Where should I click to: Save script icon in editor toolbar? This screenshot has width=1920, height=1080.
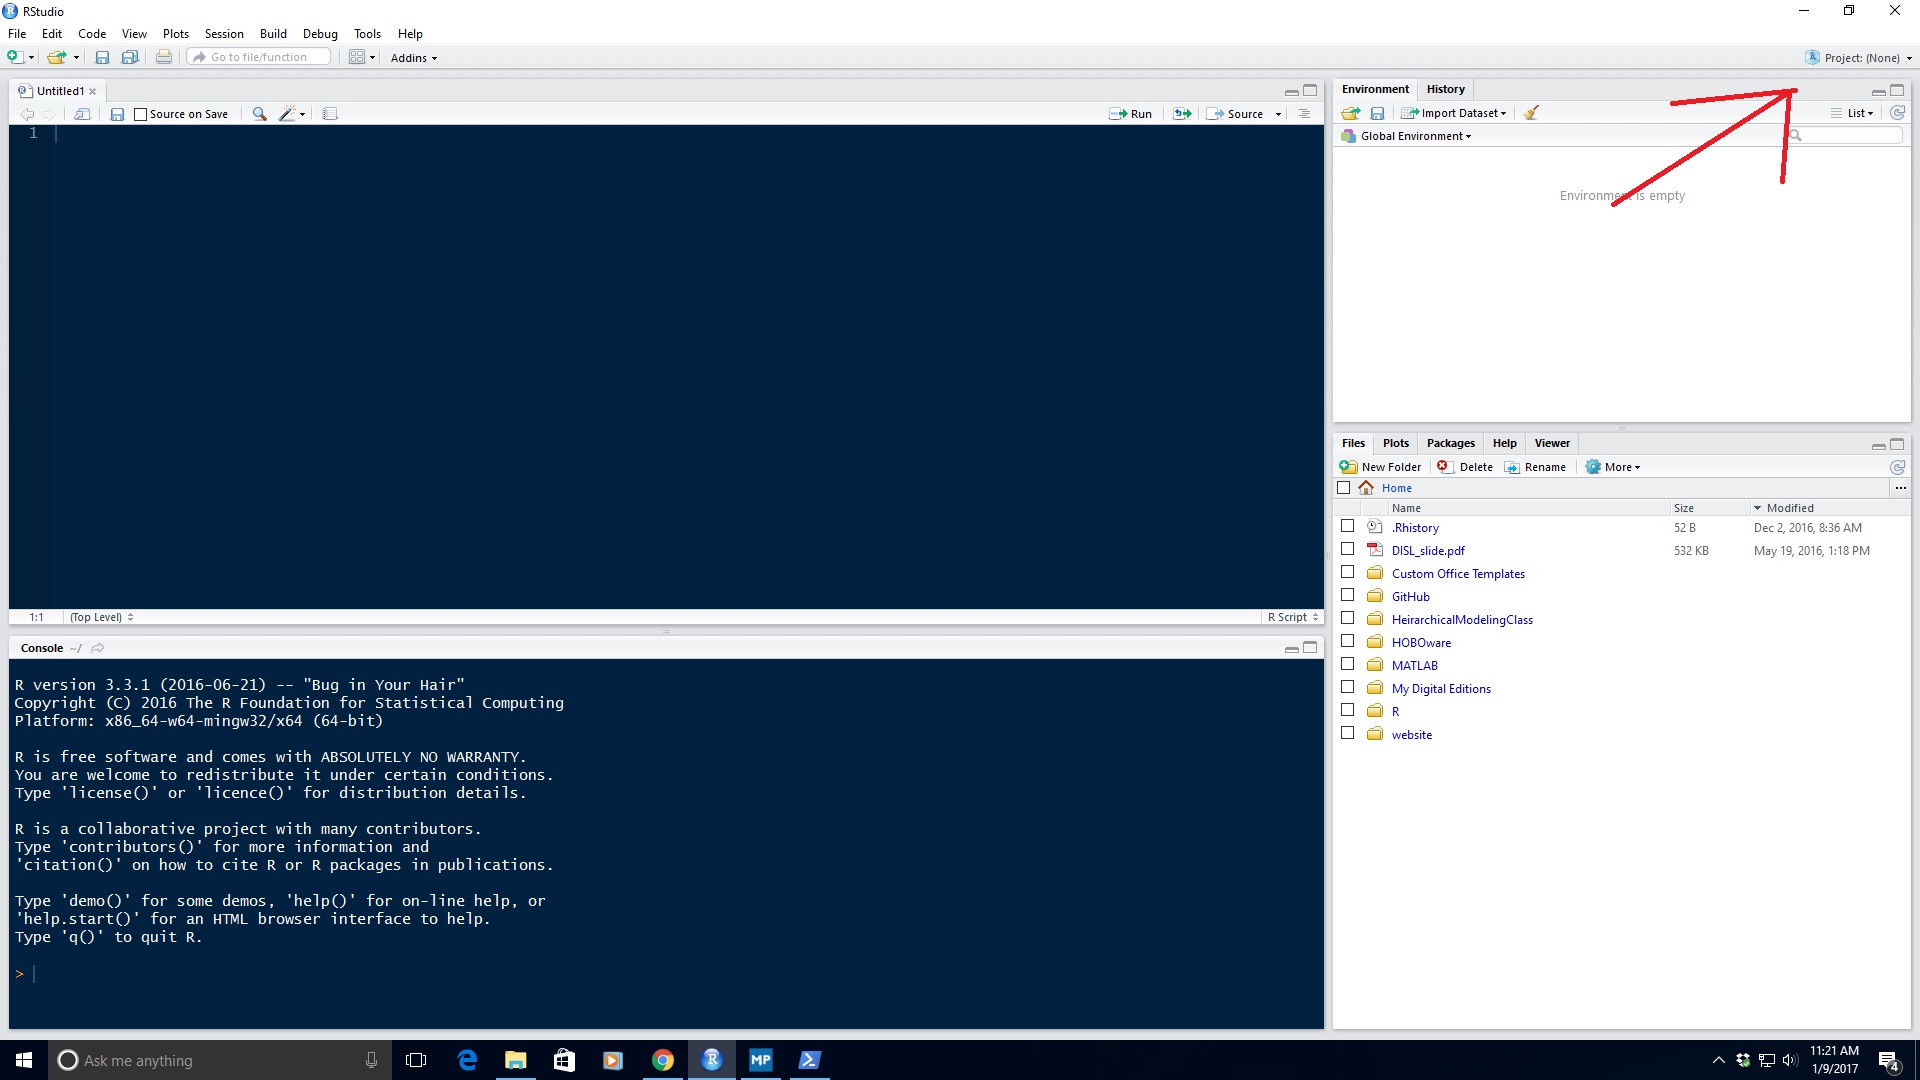click(x=117, y=114)
